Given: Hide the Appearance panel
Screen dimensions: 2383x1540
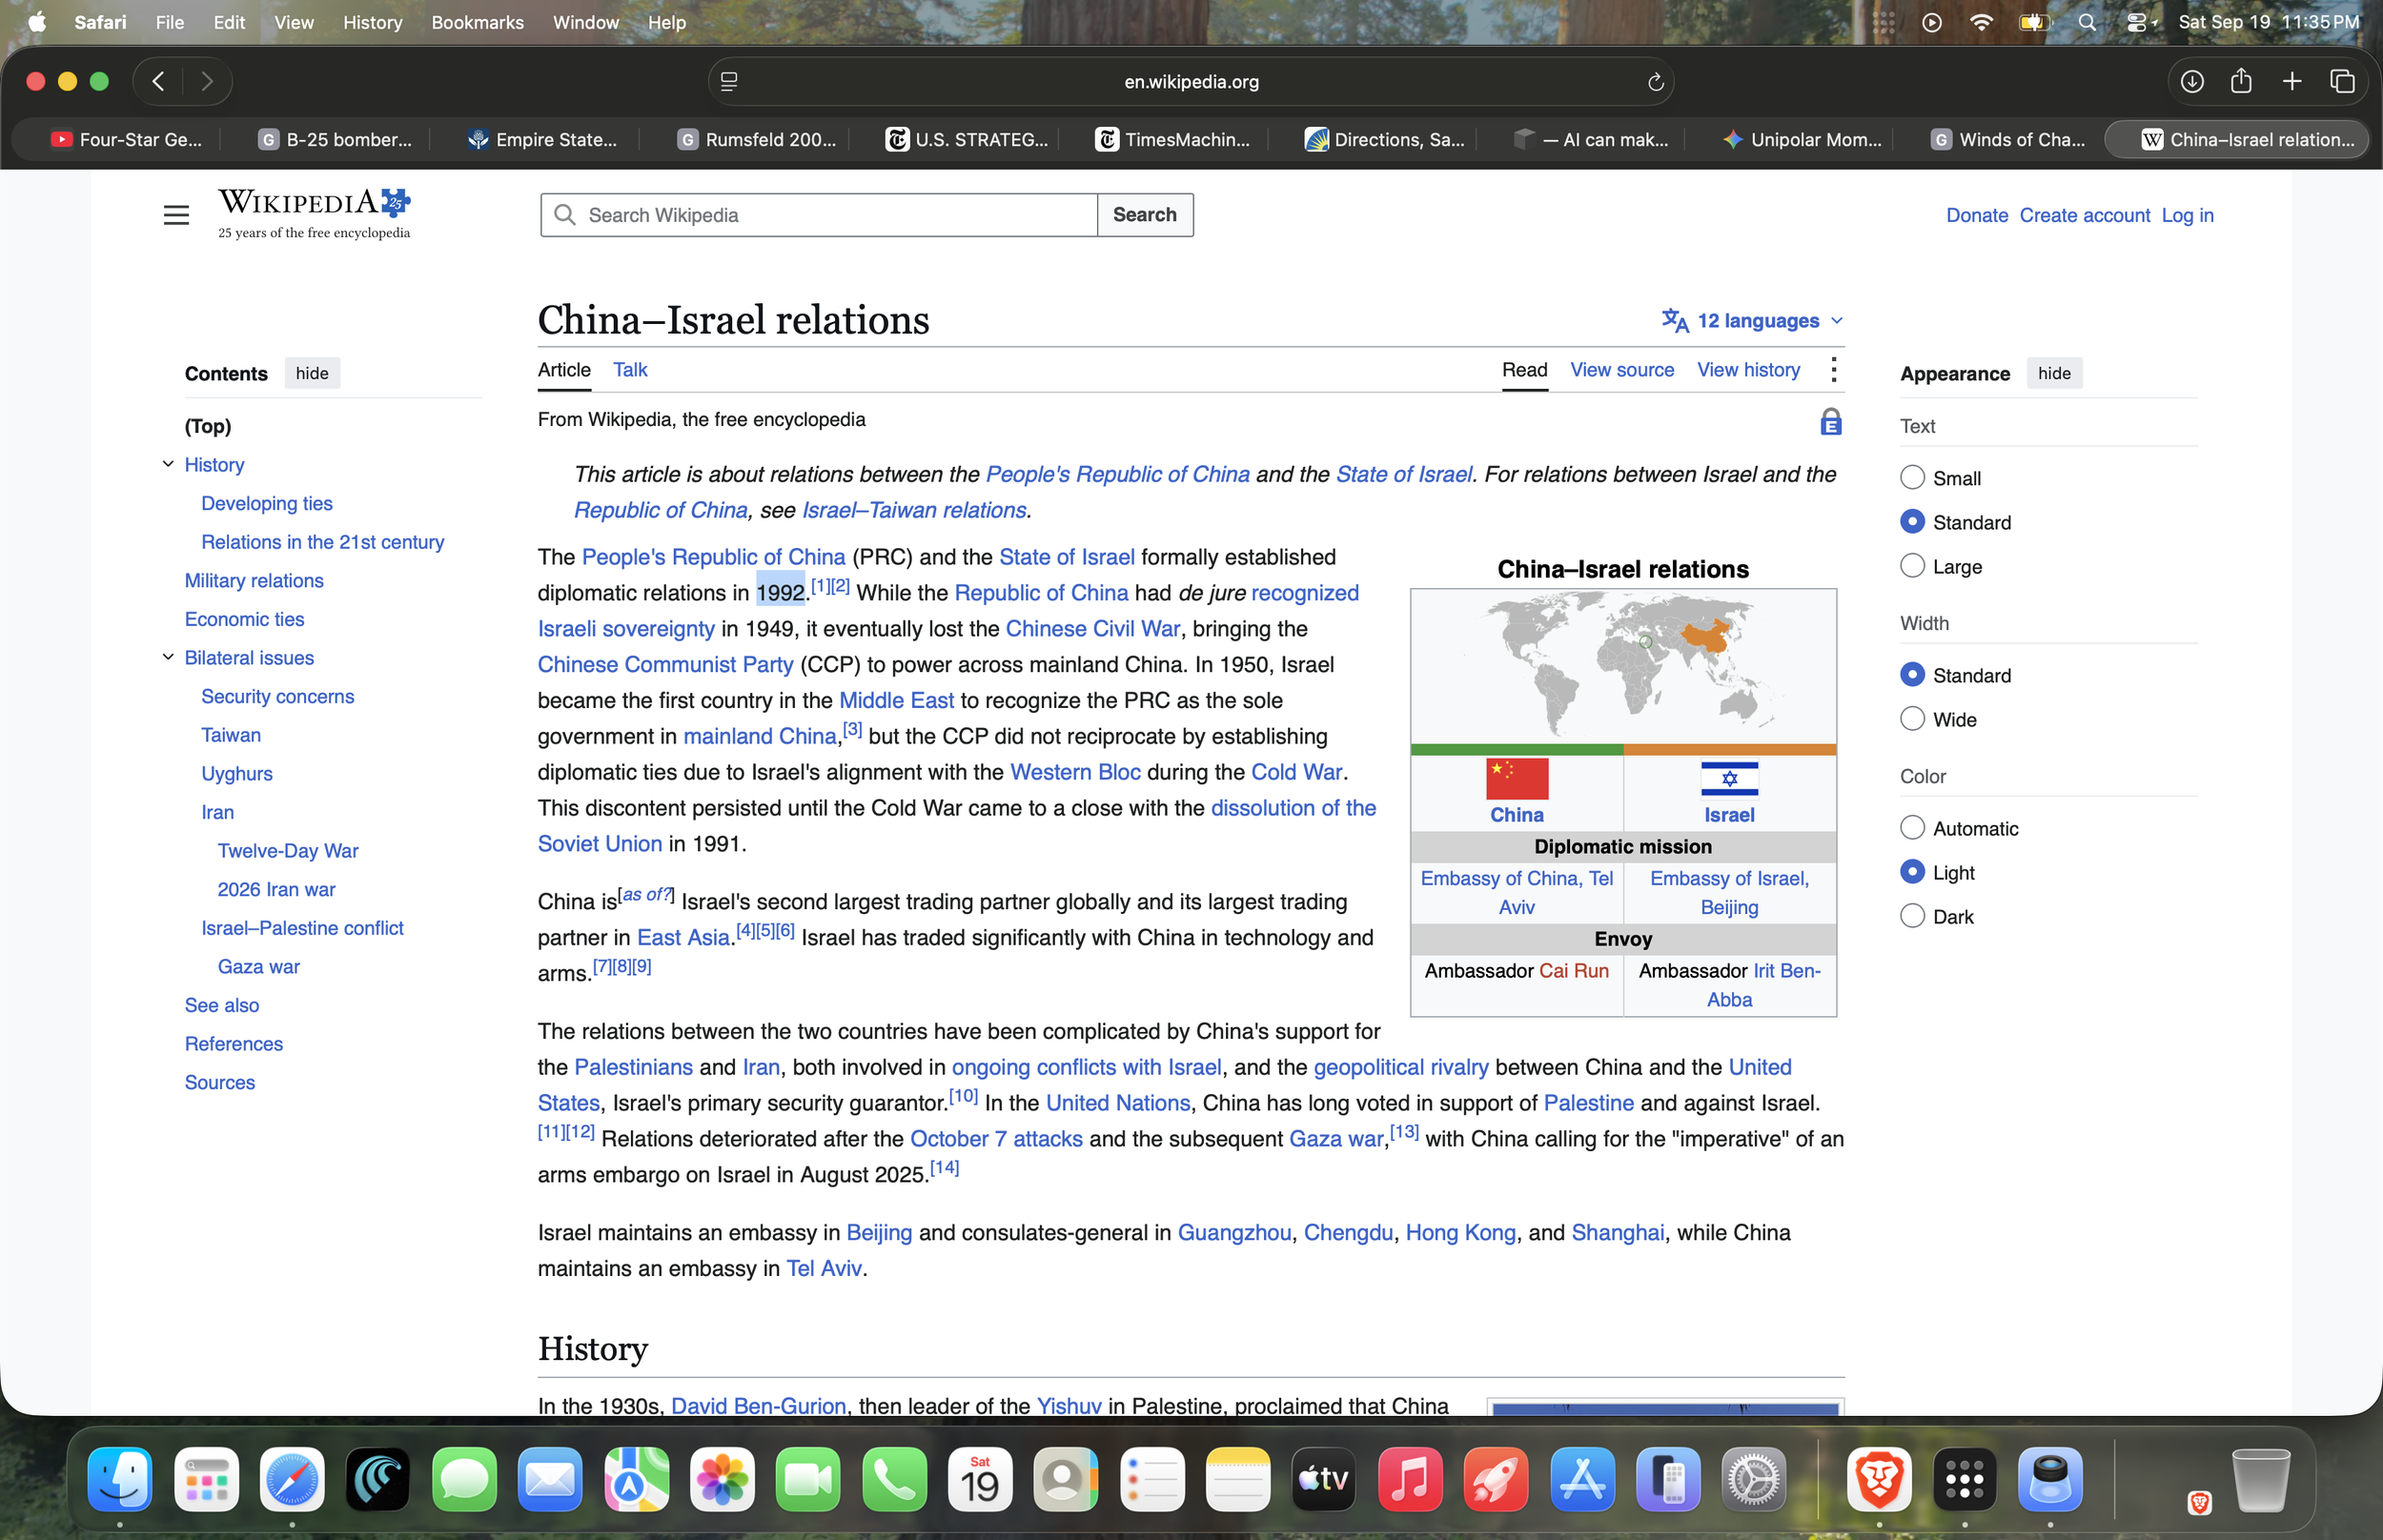Looking at the screenshot, I should pyautogui.click(x=2054, y=373).
